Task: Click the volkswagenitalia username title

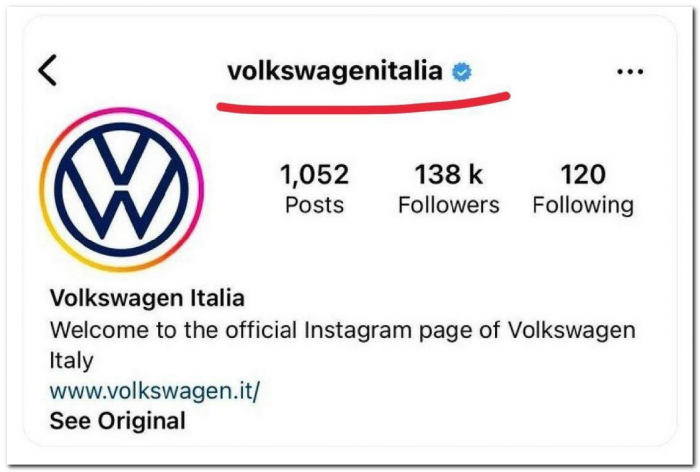Action: (x=335, y=71)
